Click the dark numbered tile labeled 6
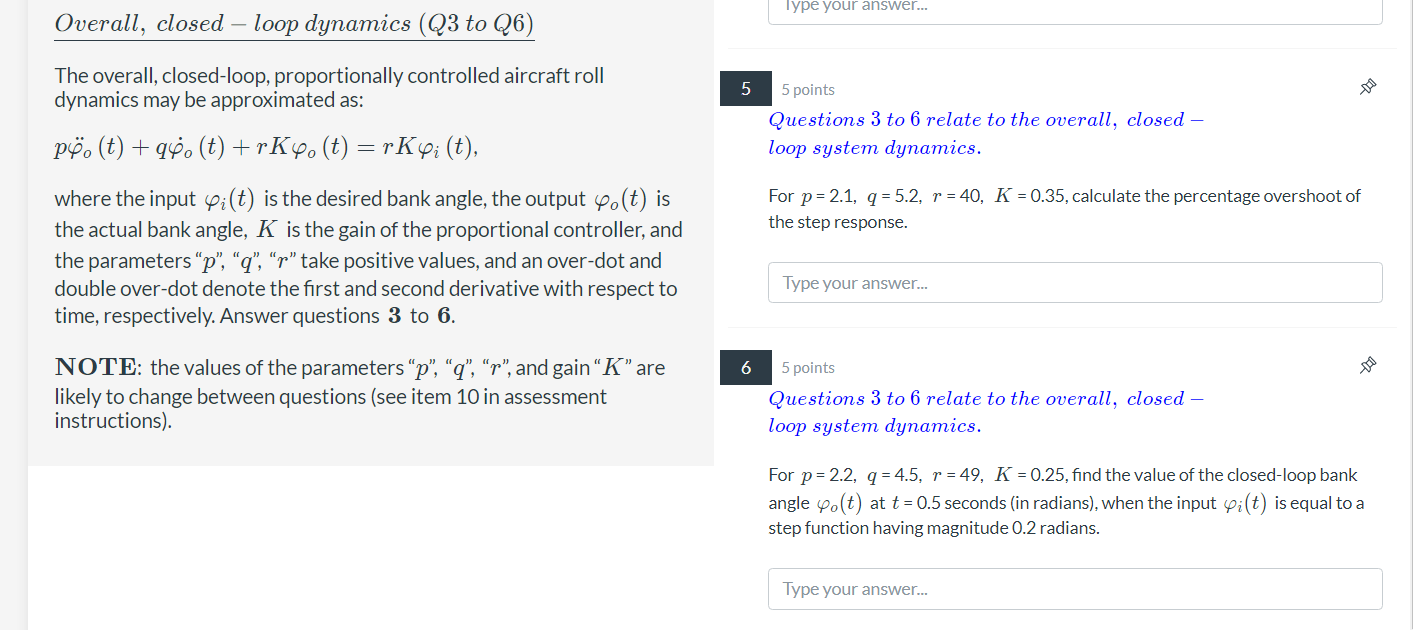This screenshot has width=1413, height=630. pos(745,367)
